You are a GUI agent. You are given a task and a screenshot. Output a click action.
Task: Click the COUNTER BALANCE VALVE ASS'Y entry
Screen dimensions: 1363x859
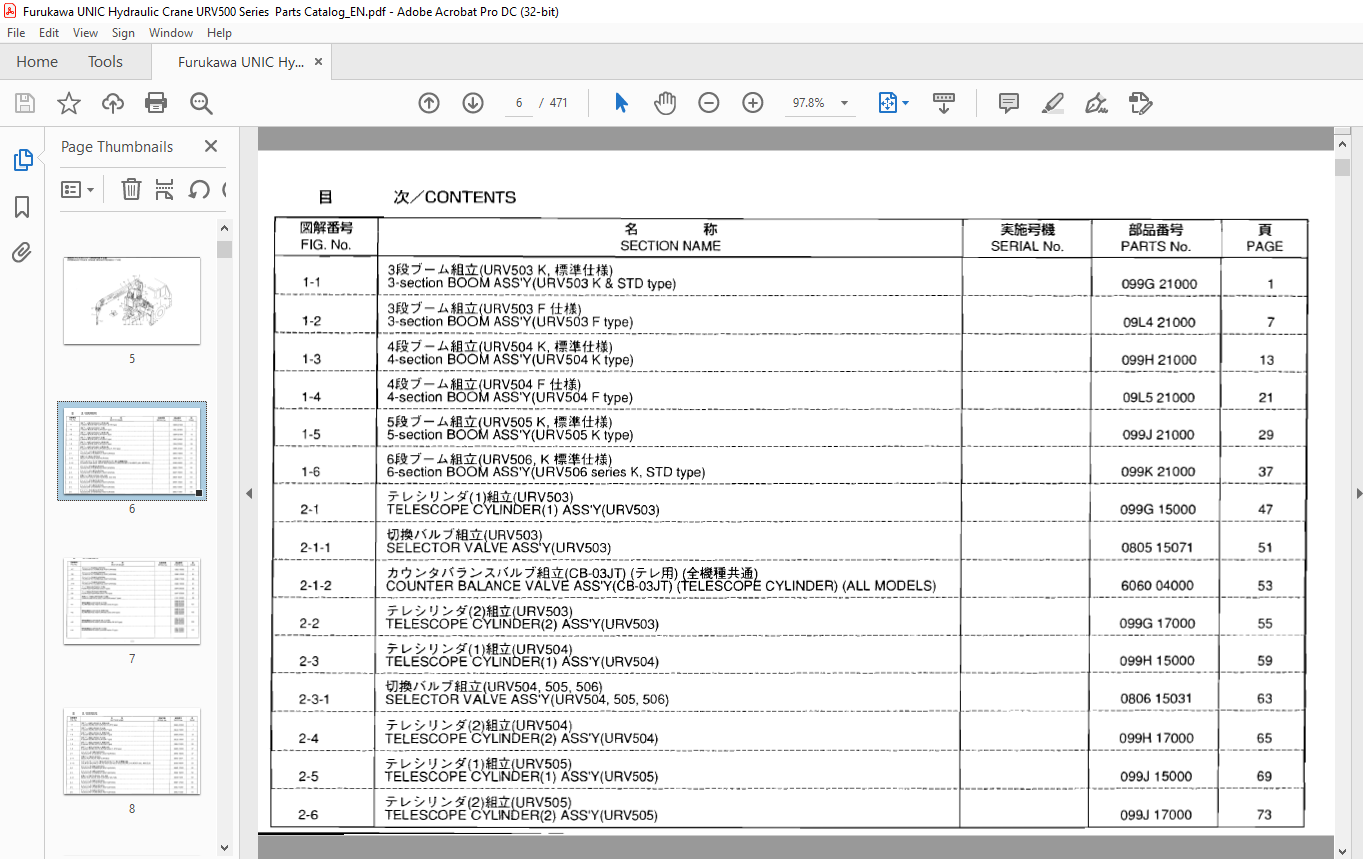661,586
